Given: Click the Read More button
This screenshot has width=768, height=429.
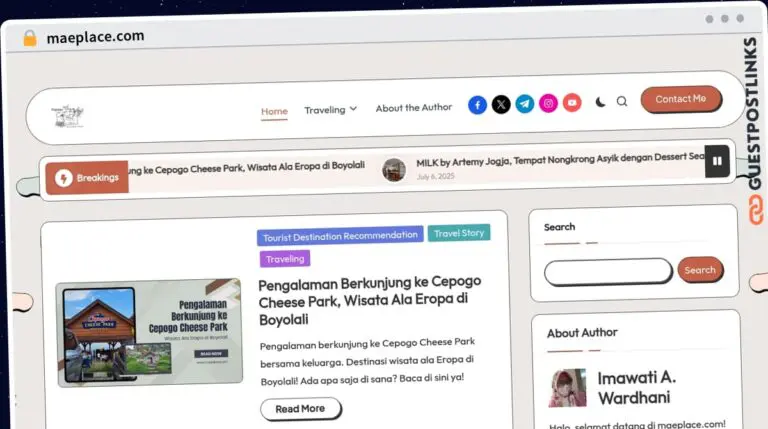Looking at the screenshot, I should [x=300, y=408].
